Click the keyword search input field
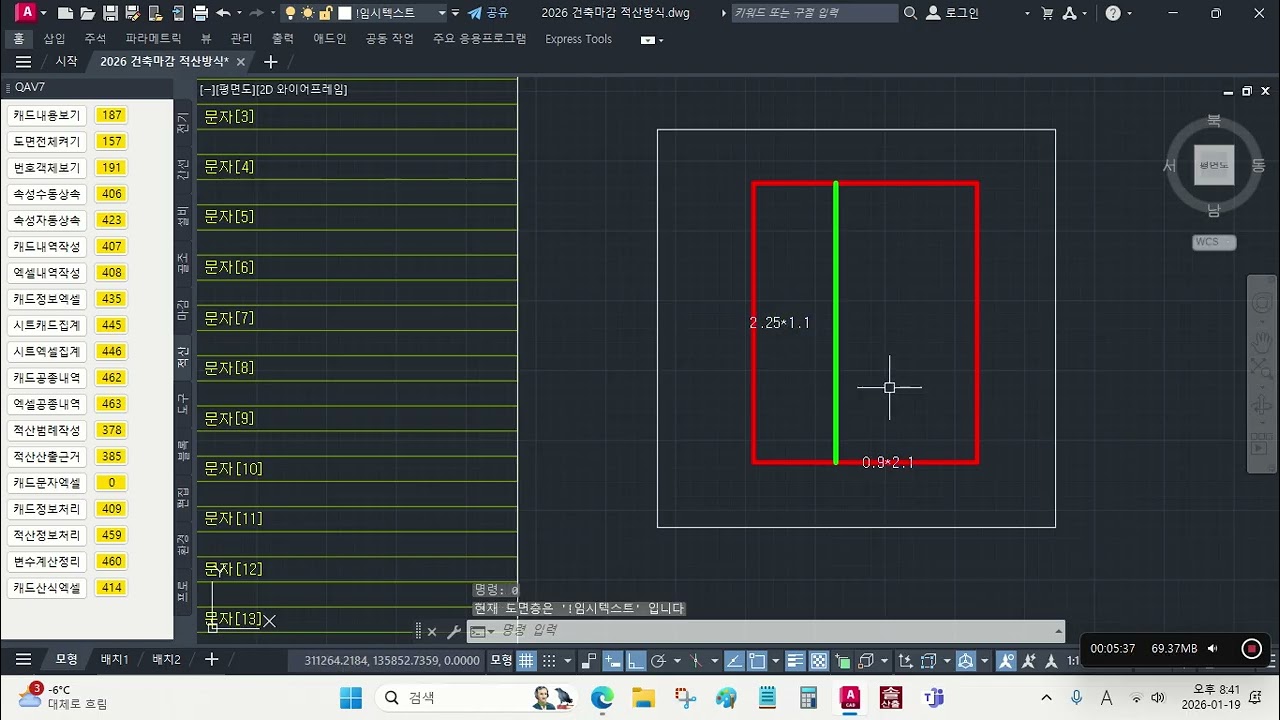This screenshot has width=1280, height=720. (815, 13)
